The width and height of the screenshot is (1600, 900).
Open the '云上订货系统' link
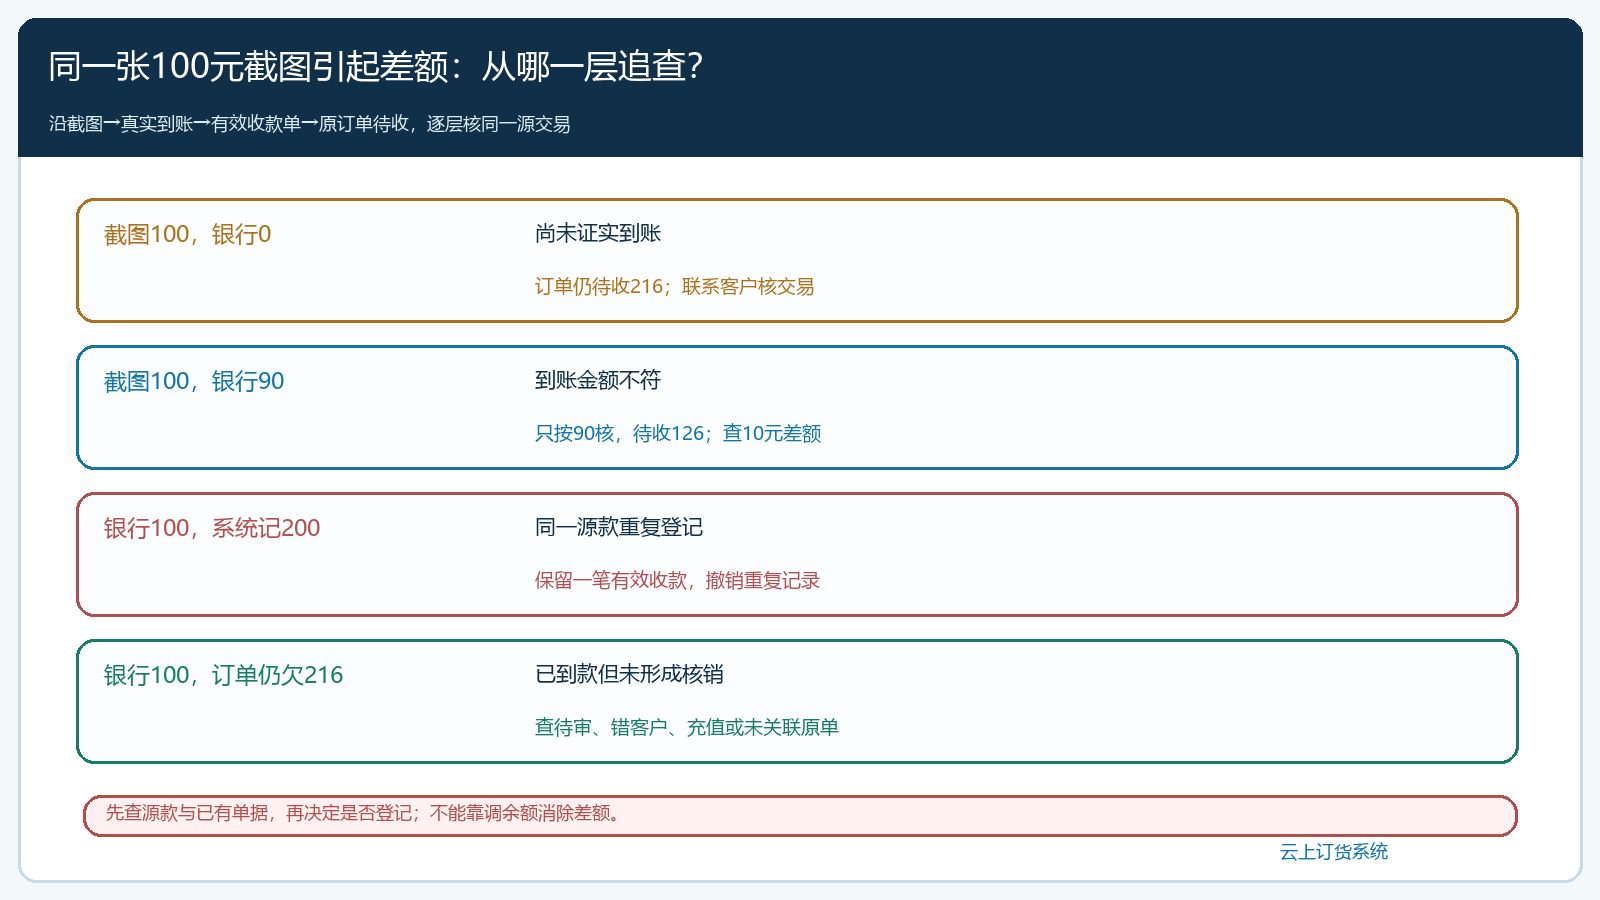(1334, 852)
